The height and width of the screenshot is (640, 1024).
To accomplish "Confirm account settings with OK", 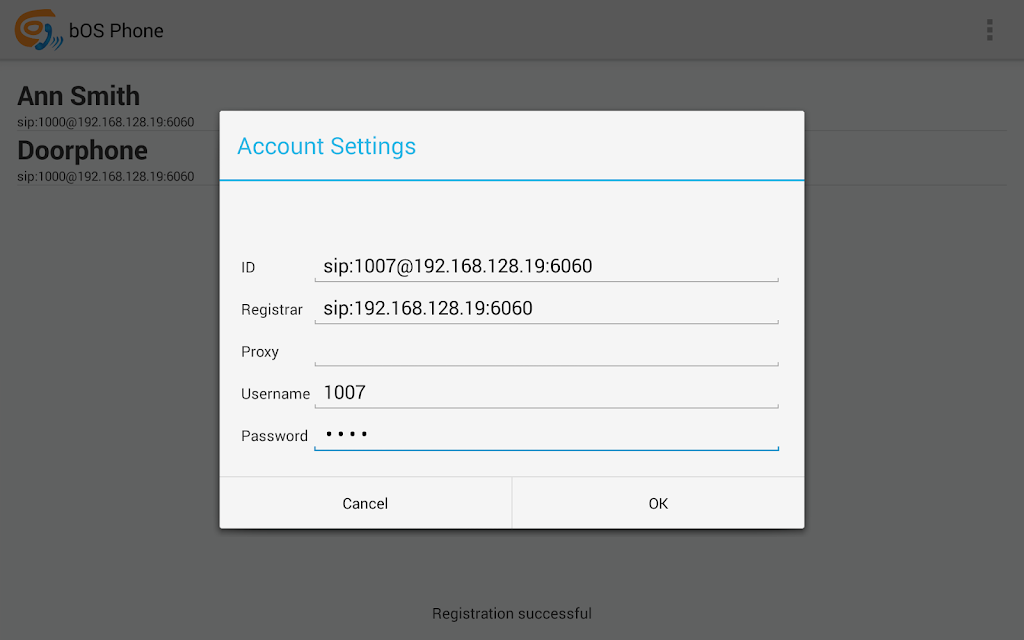I will click(x=658, y=503).
